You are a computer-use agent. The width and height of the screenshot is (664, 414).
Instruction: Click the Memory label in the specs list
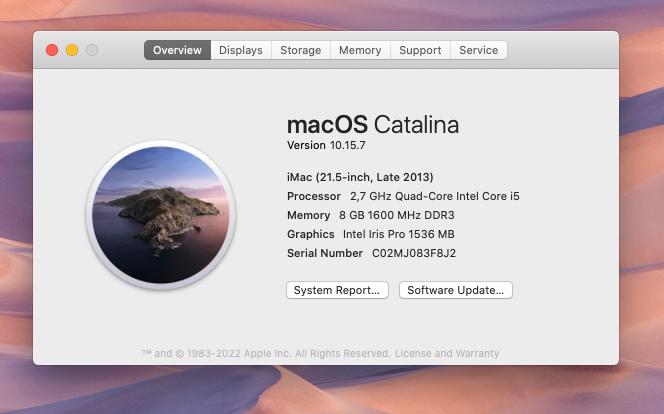tap(309, 215)
